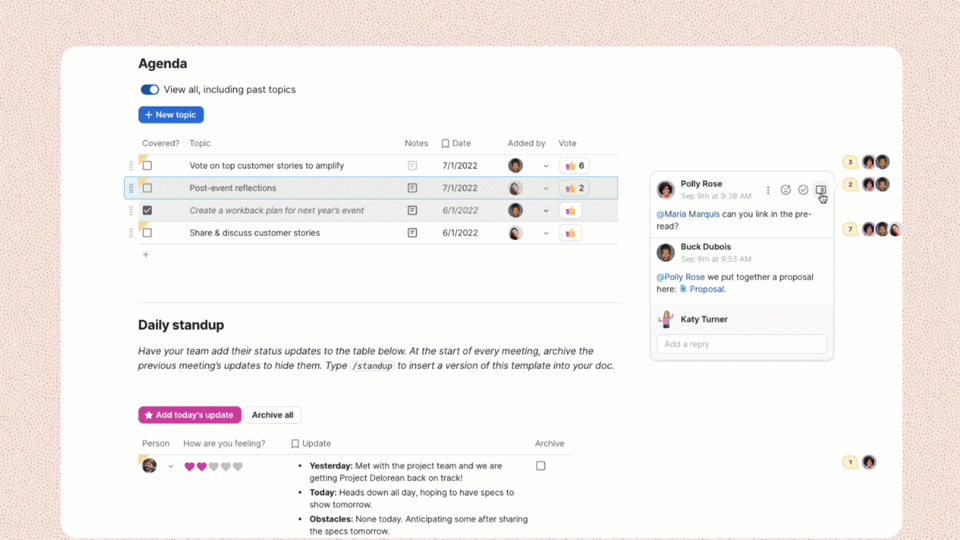The image size is (960, 540).
Task: Add a new row with the plus icon
Action: pos(146,255)
